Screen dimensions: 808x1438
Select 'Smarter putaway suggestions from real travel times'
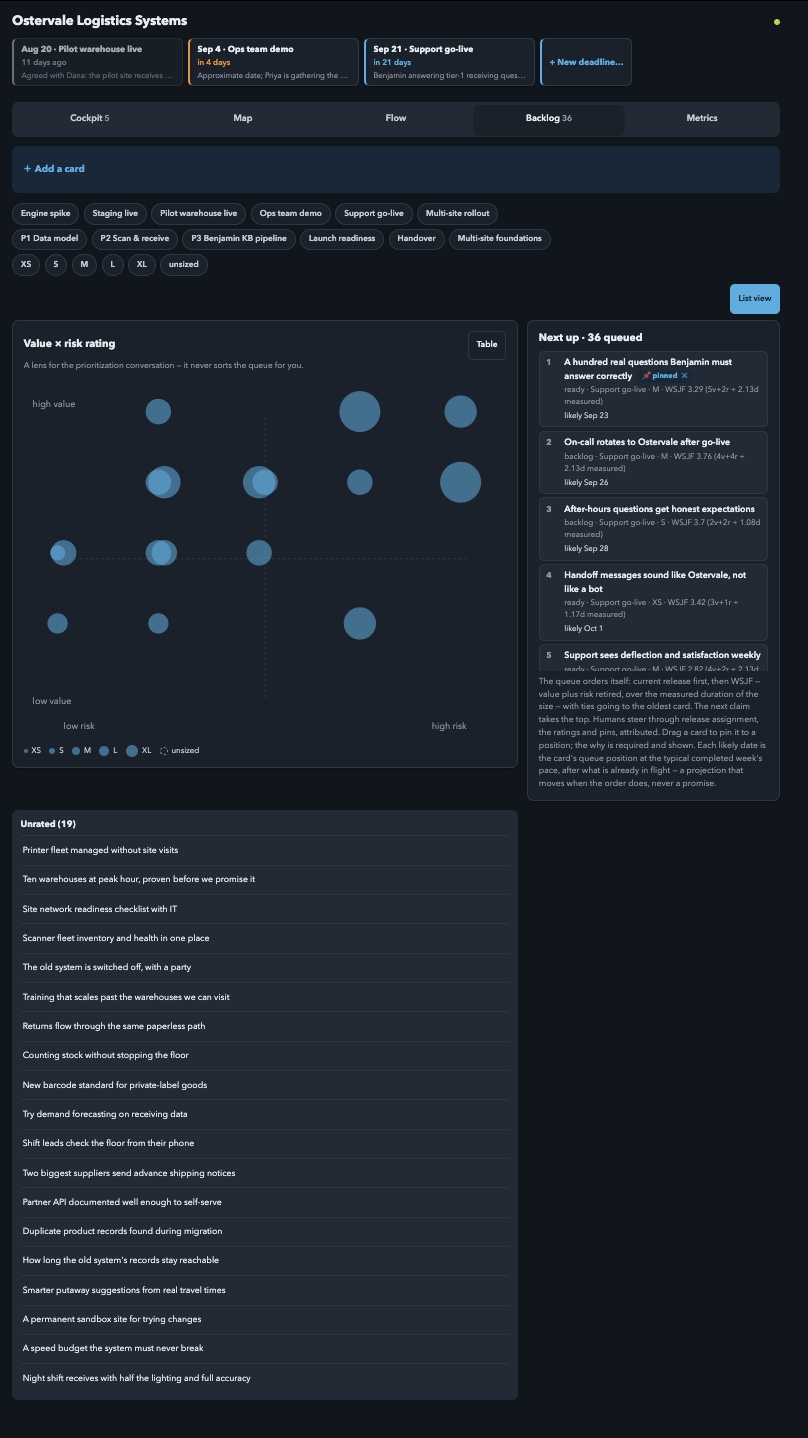pyautogui.click(x=265, y=1290)
